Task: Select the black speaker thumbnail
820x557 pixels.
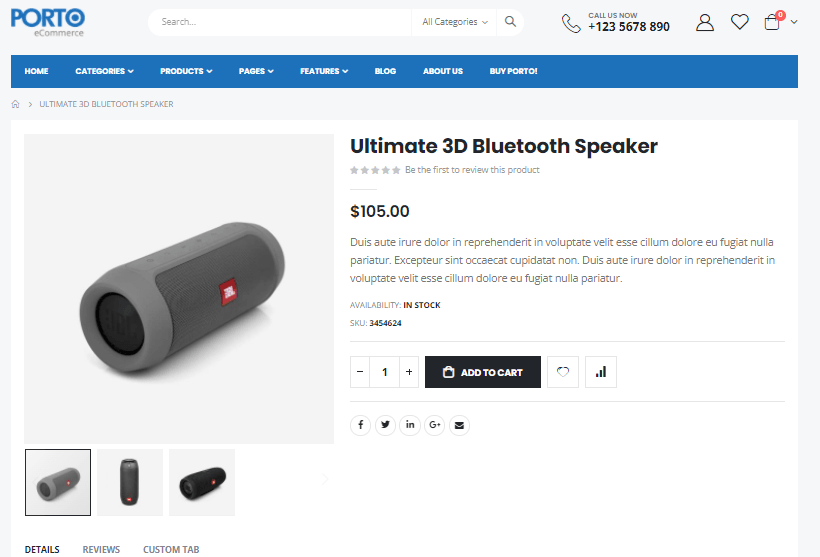Action: pyautogui.click(x=202, y=482)
